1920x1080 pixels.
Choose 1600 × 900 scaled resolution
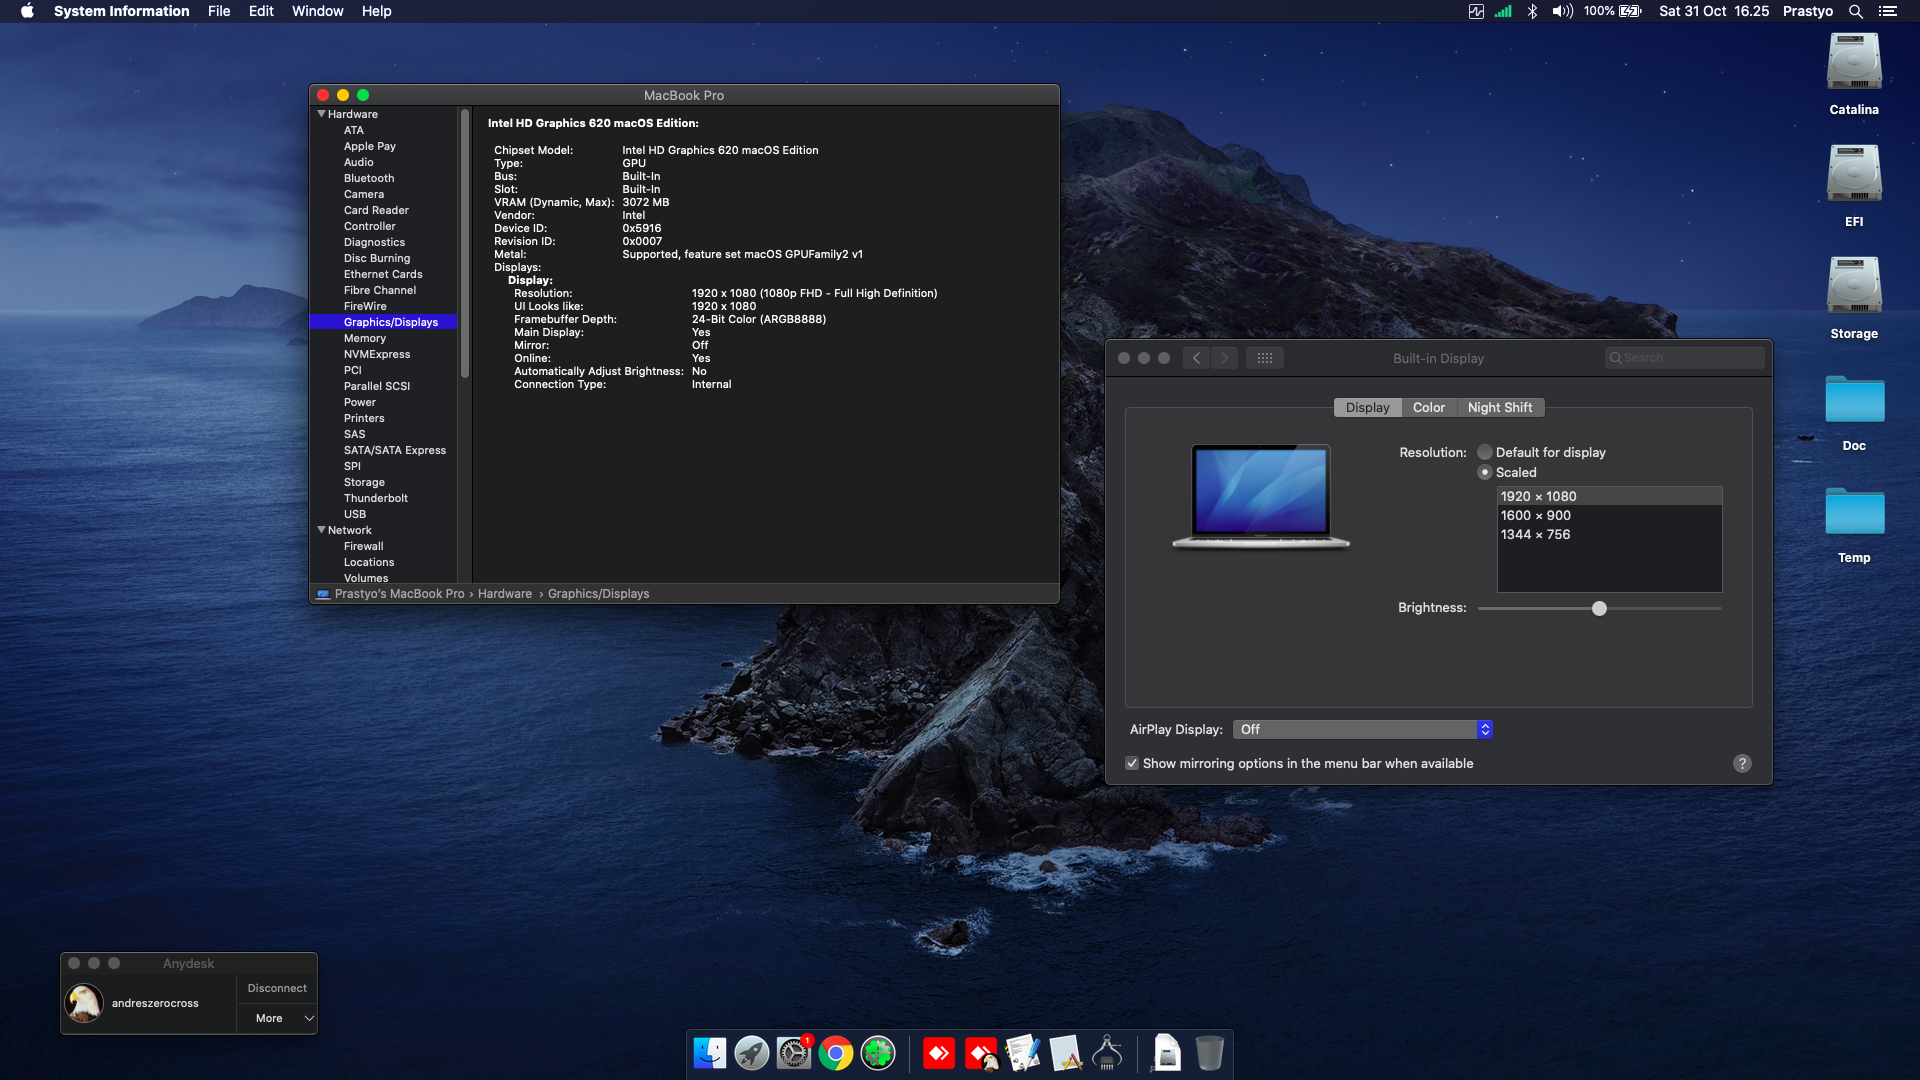(1609, 515)
